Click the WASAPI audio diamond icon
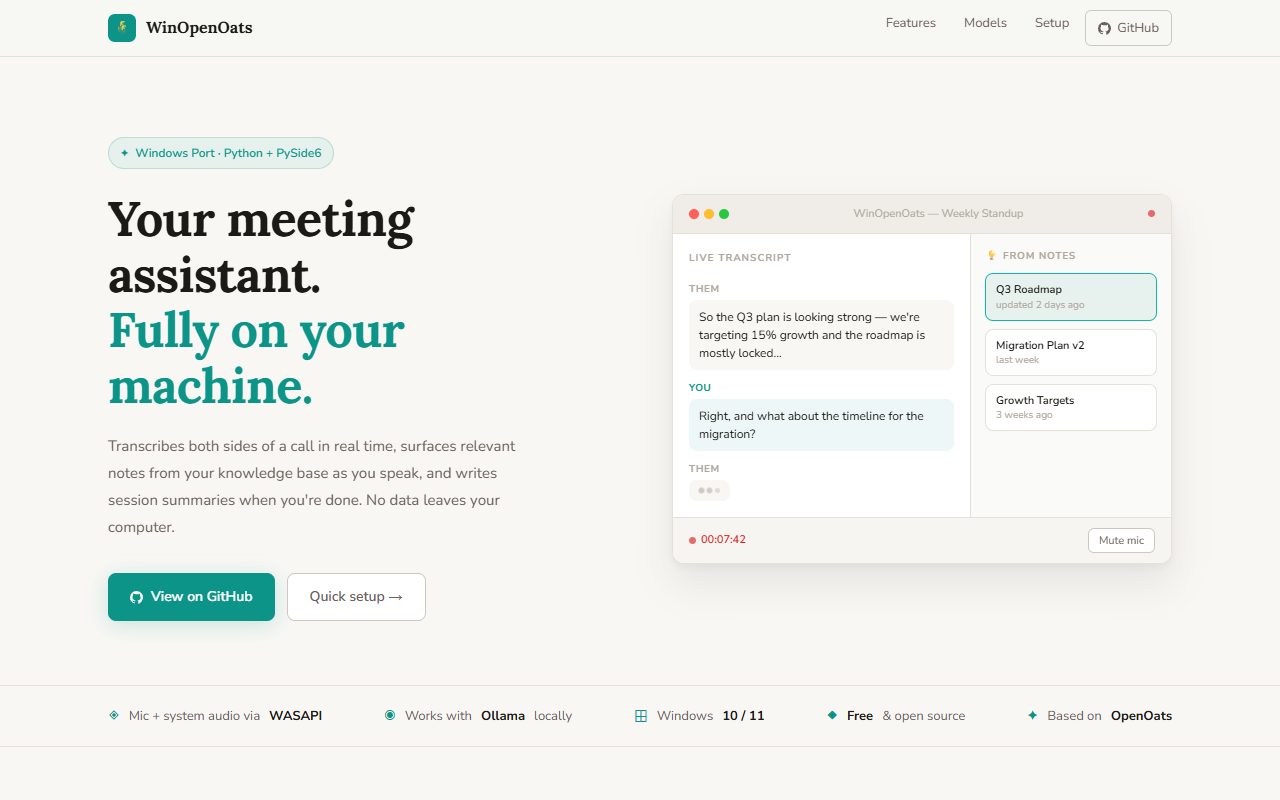1280x800 pixels. point(114,716)
